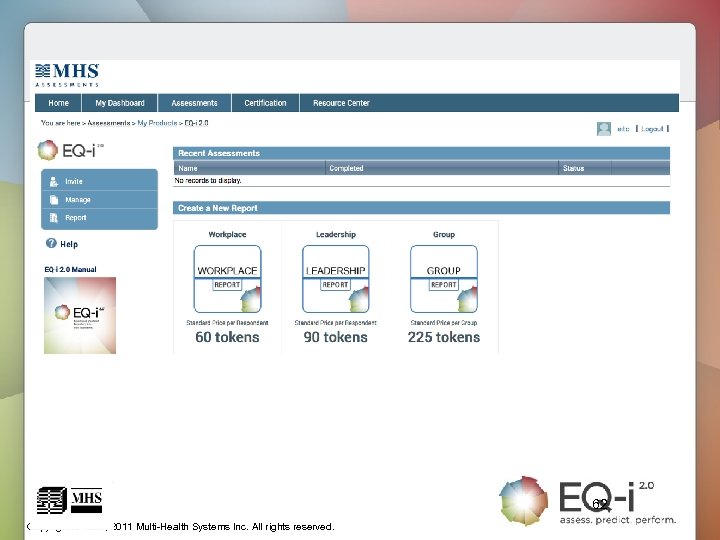Click the Create a New Report header
720x540 pixels.
coord(421,208)
